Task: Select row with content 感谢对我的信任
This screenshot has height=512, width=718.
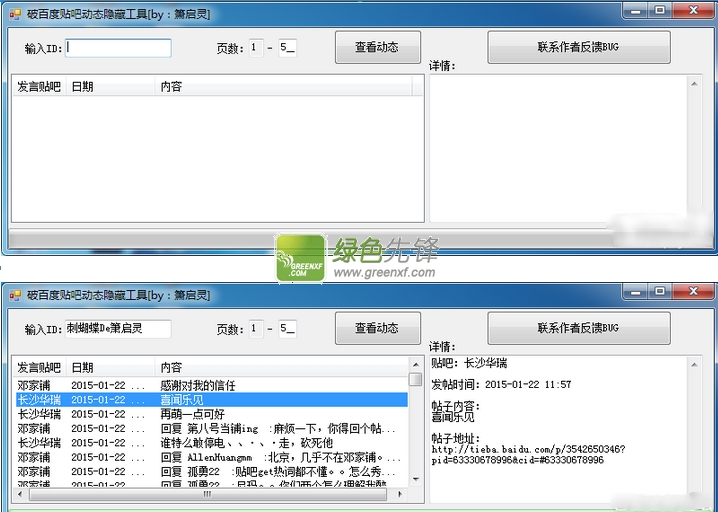Action: pyautogui.click(x=212, y=385)
